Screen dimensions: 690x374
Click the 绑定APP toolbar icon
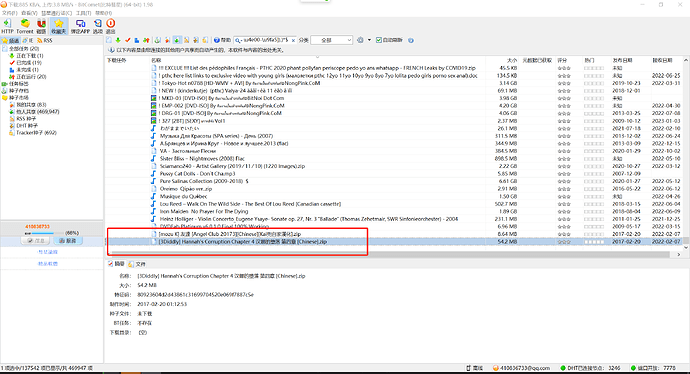(x=80, y=26)
